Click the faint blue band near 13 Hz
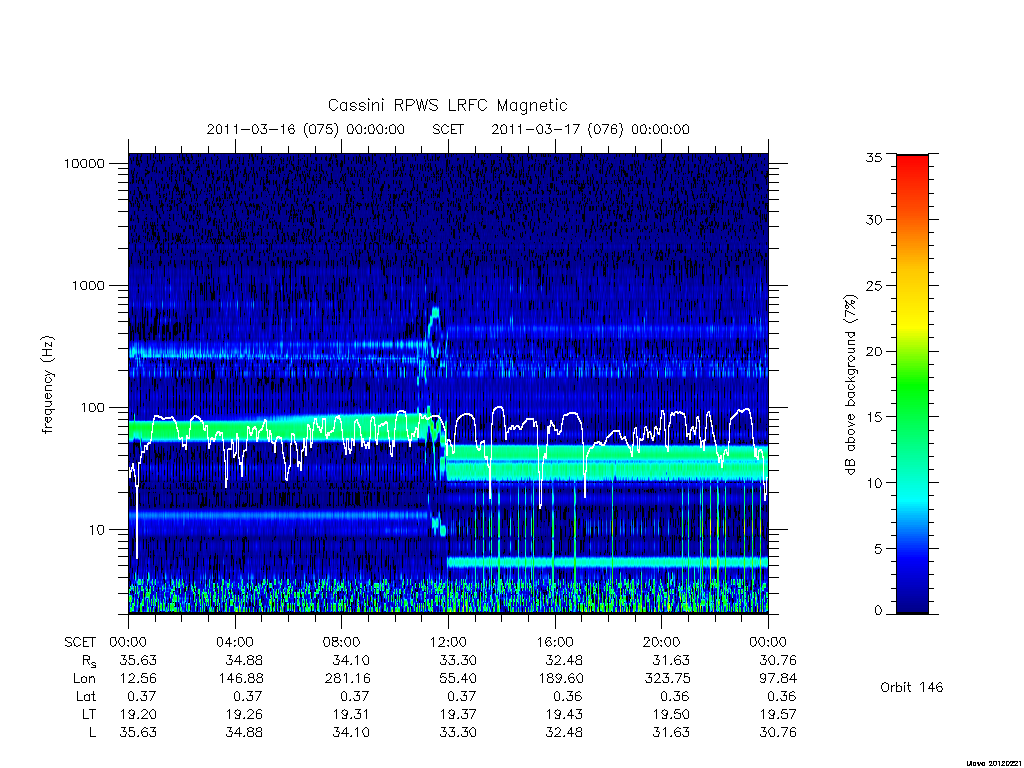The image size is (1024, 768). 278,515
